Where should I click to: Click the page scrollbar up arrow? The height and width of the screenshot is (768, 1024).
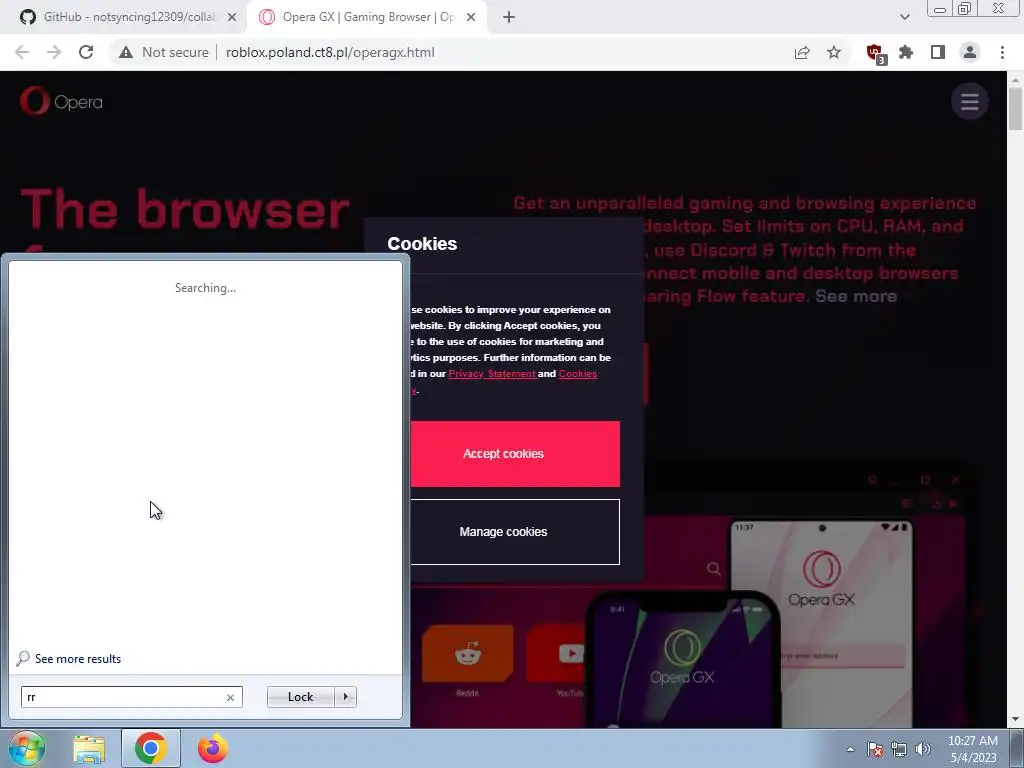(1015, 80)
